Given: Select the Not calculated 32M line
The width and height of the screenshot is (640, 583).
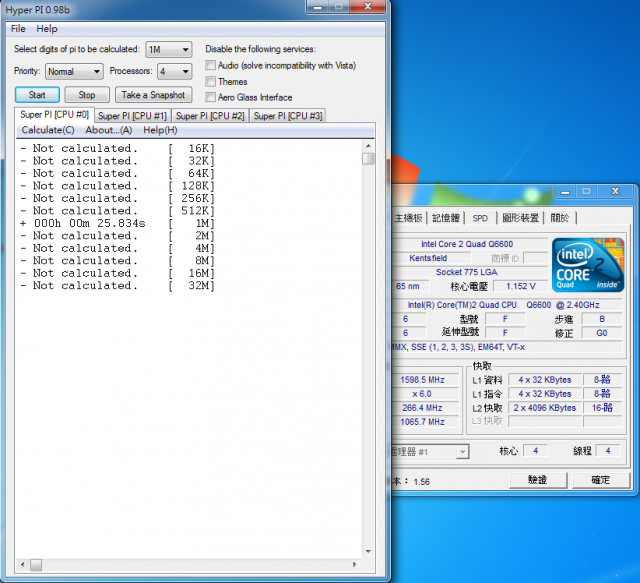Looking at the screenshot, I should pos(118,285).
